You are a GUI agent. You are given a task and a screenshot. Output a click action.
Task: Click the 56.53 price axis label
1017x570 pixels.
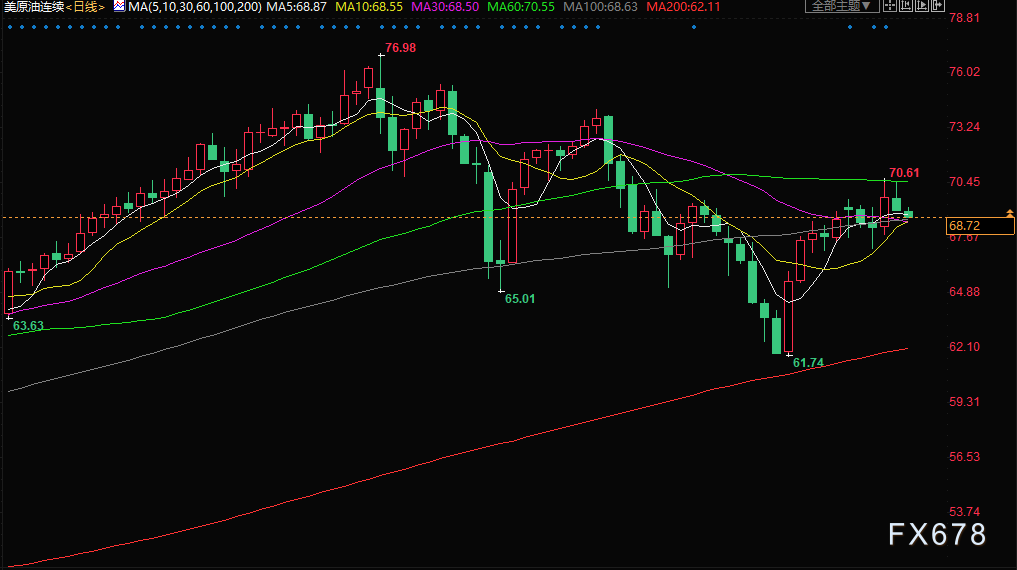[964, 457]
